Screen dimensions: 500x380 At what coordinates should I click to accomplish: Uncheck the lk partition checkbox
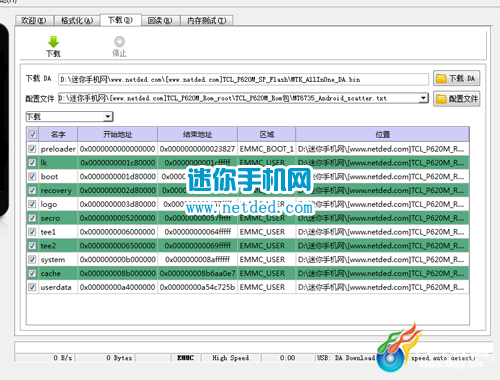[32, 163]
